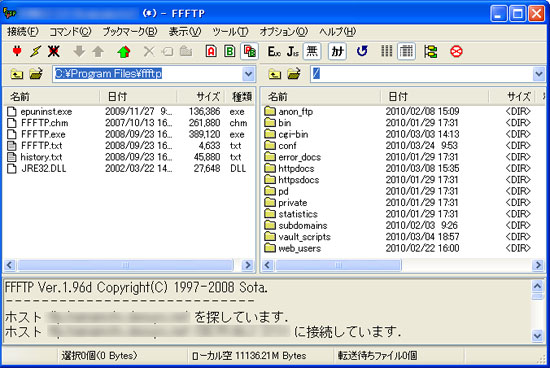Click the blue Refresh arrow icon
This screenshot has width=550, height=368.
pyautogui.click(x=362, y=51)
